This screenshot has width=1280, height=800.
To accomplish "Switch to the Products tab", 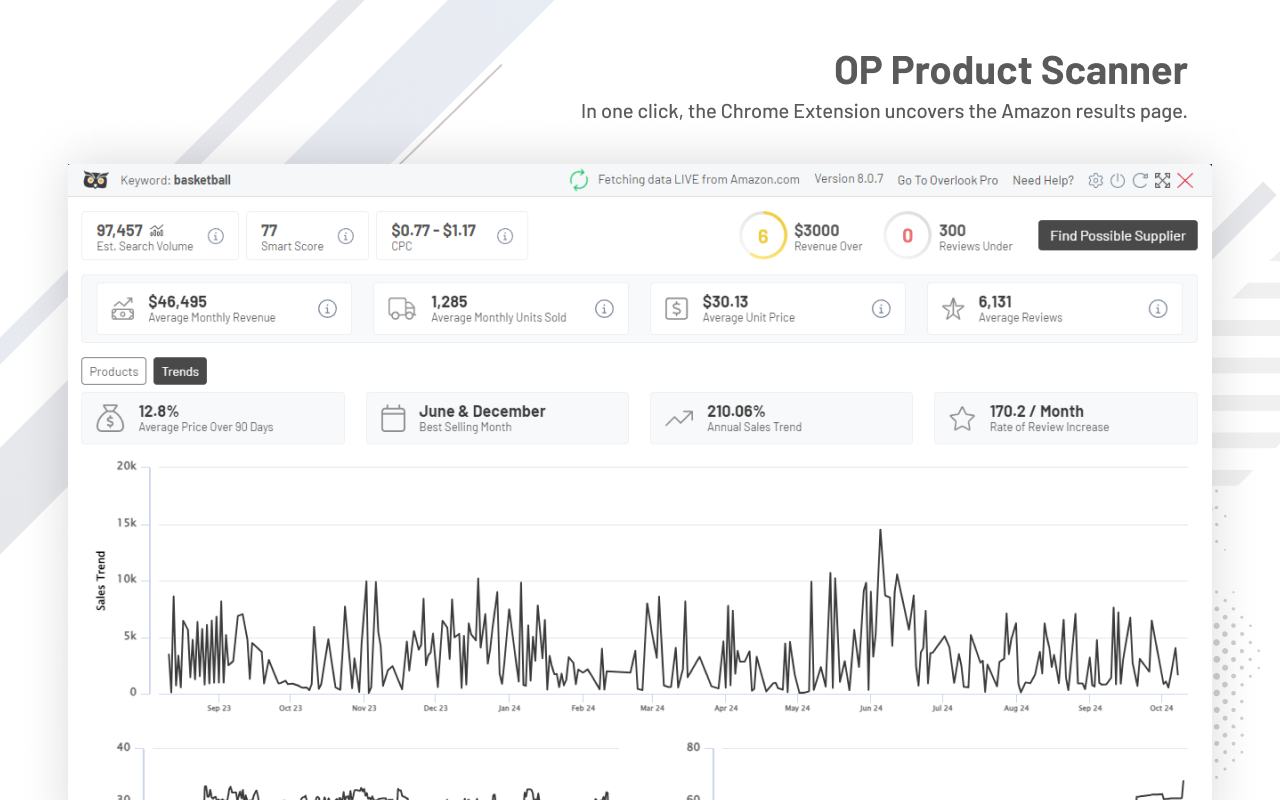I will click(x=113, y=371).
